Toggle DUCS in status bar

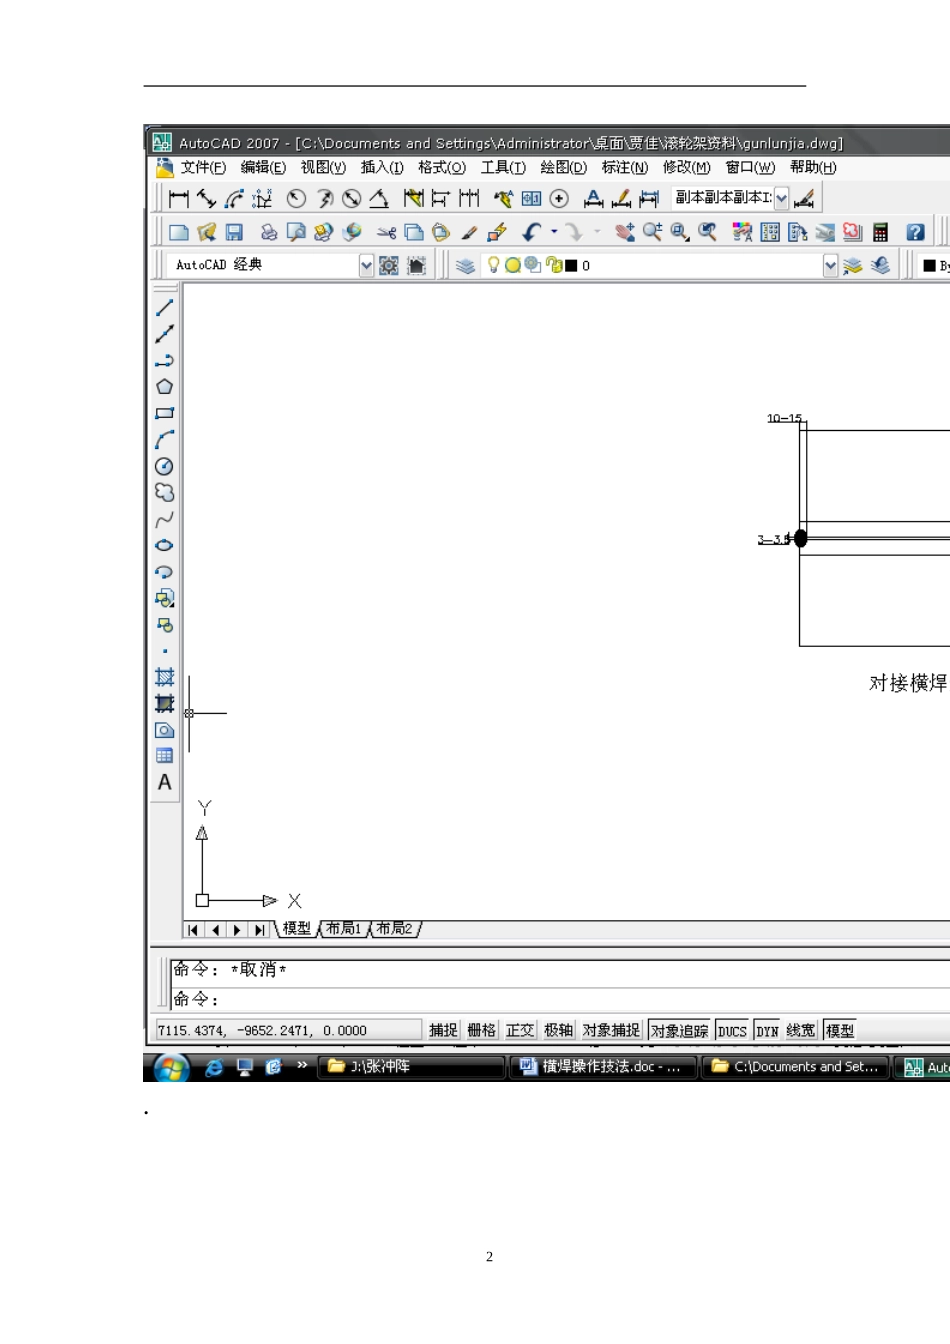[732, 1030]
